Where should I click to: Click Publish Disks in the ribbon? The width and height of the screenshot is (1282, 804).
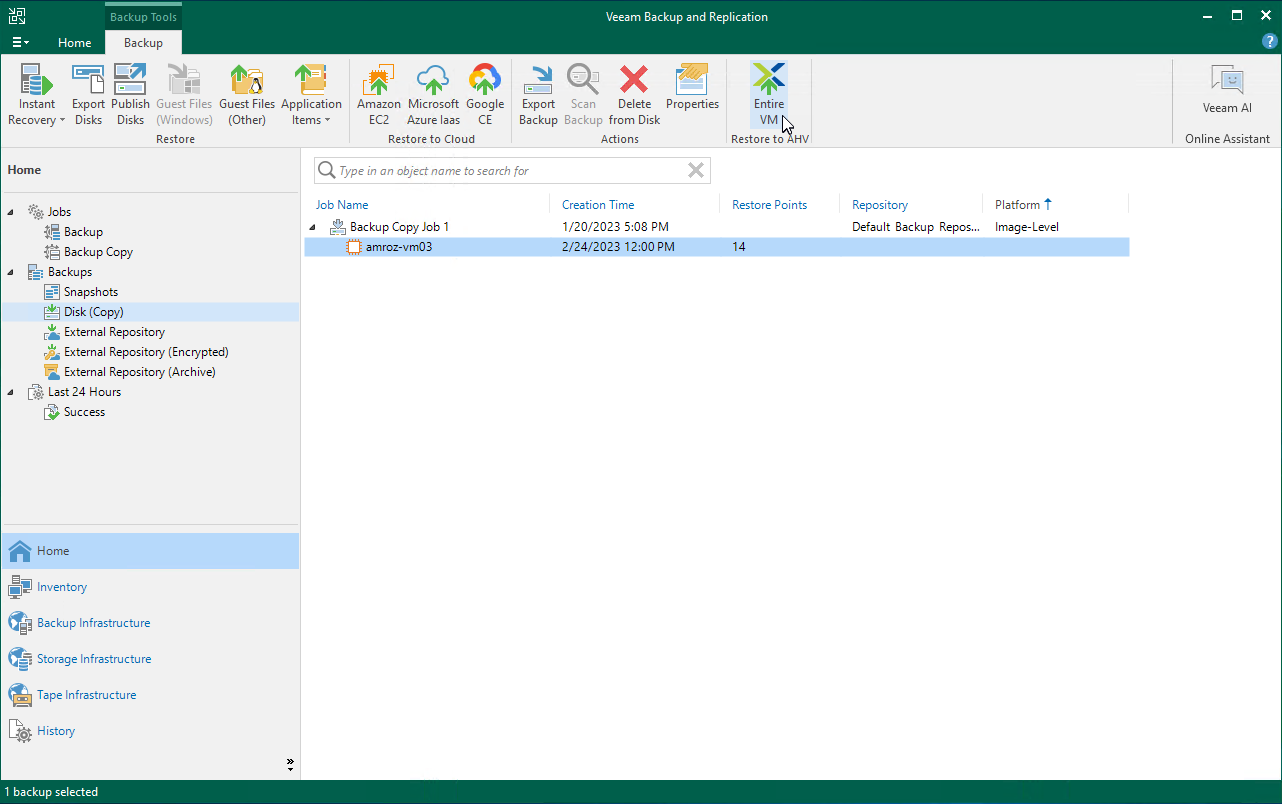(x=130, y=95)
